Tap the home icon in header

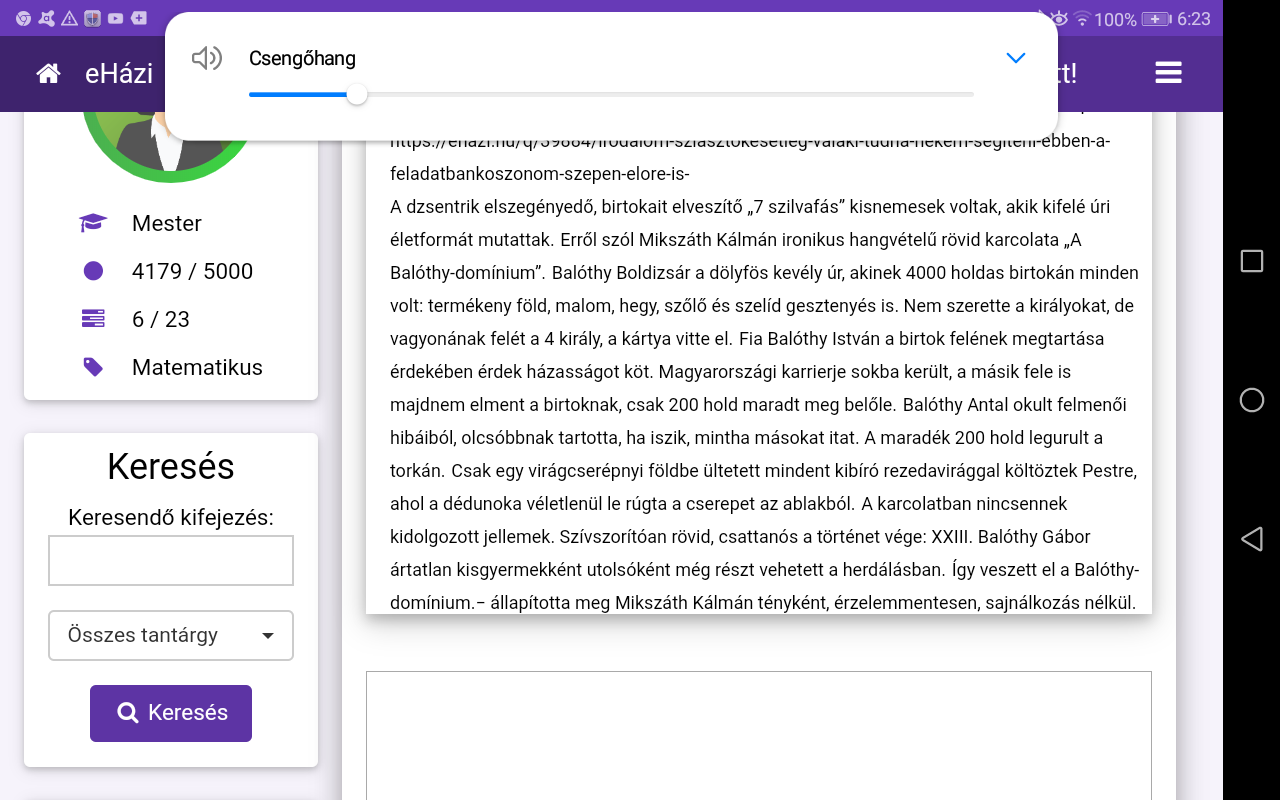48,73
